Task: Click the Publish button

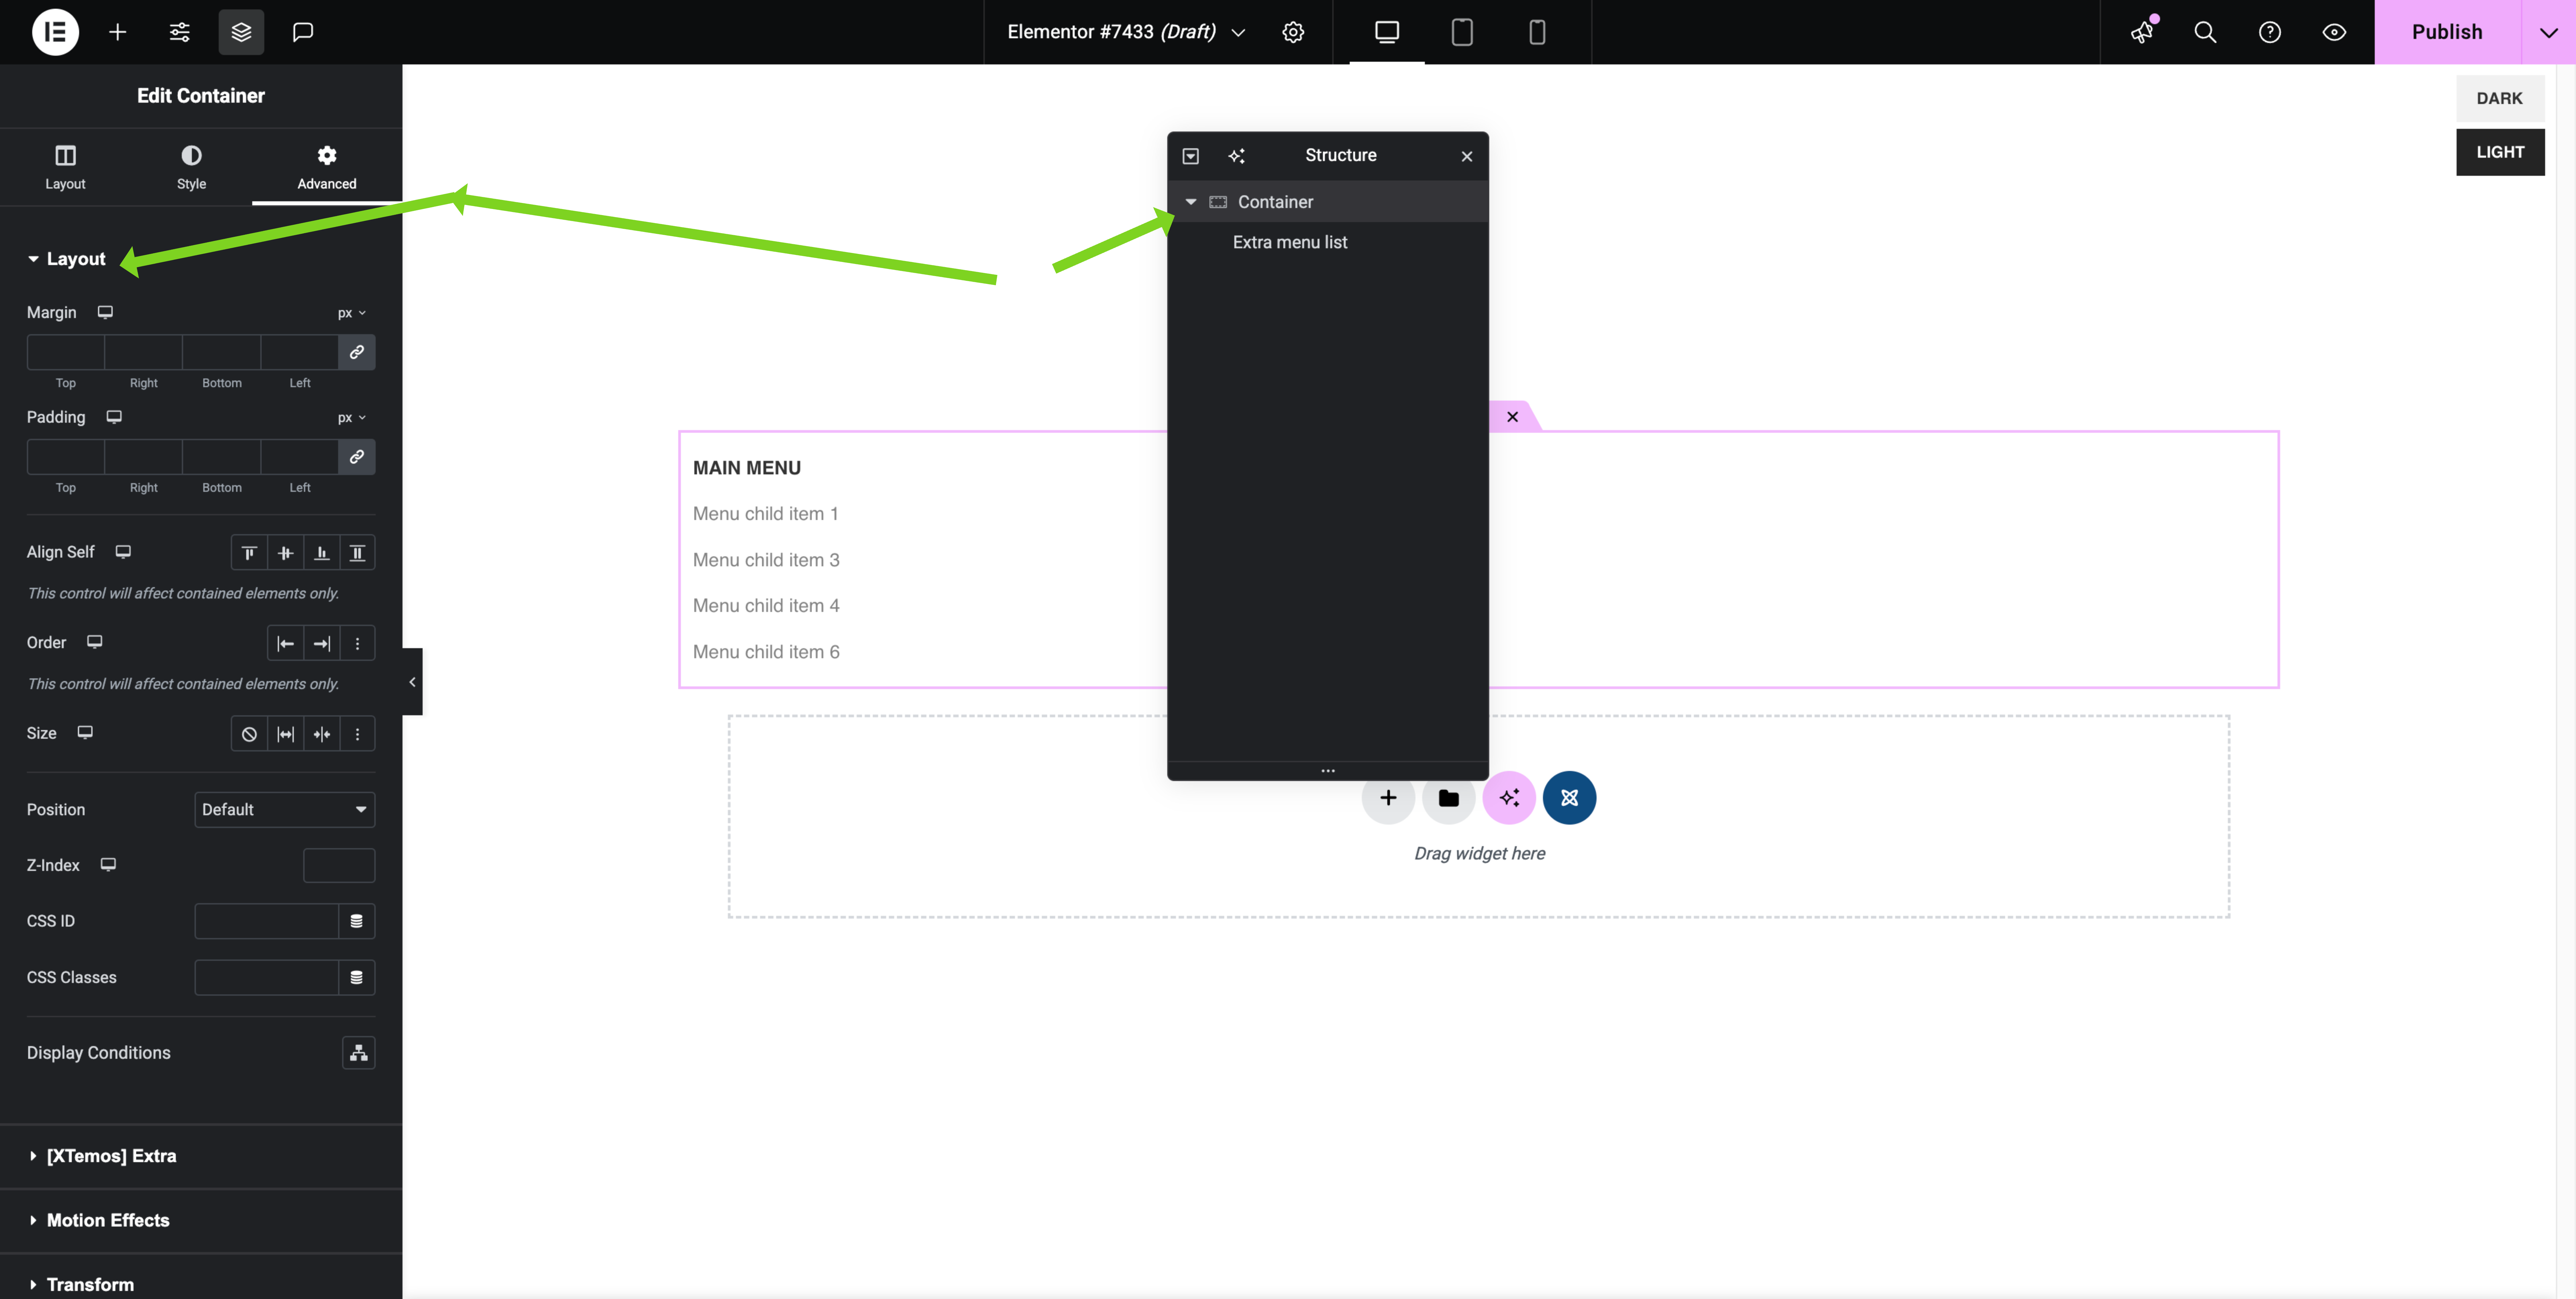Action: coord(2447,32)
